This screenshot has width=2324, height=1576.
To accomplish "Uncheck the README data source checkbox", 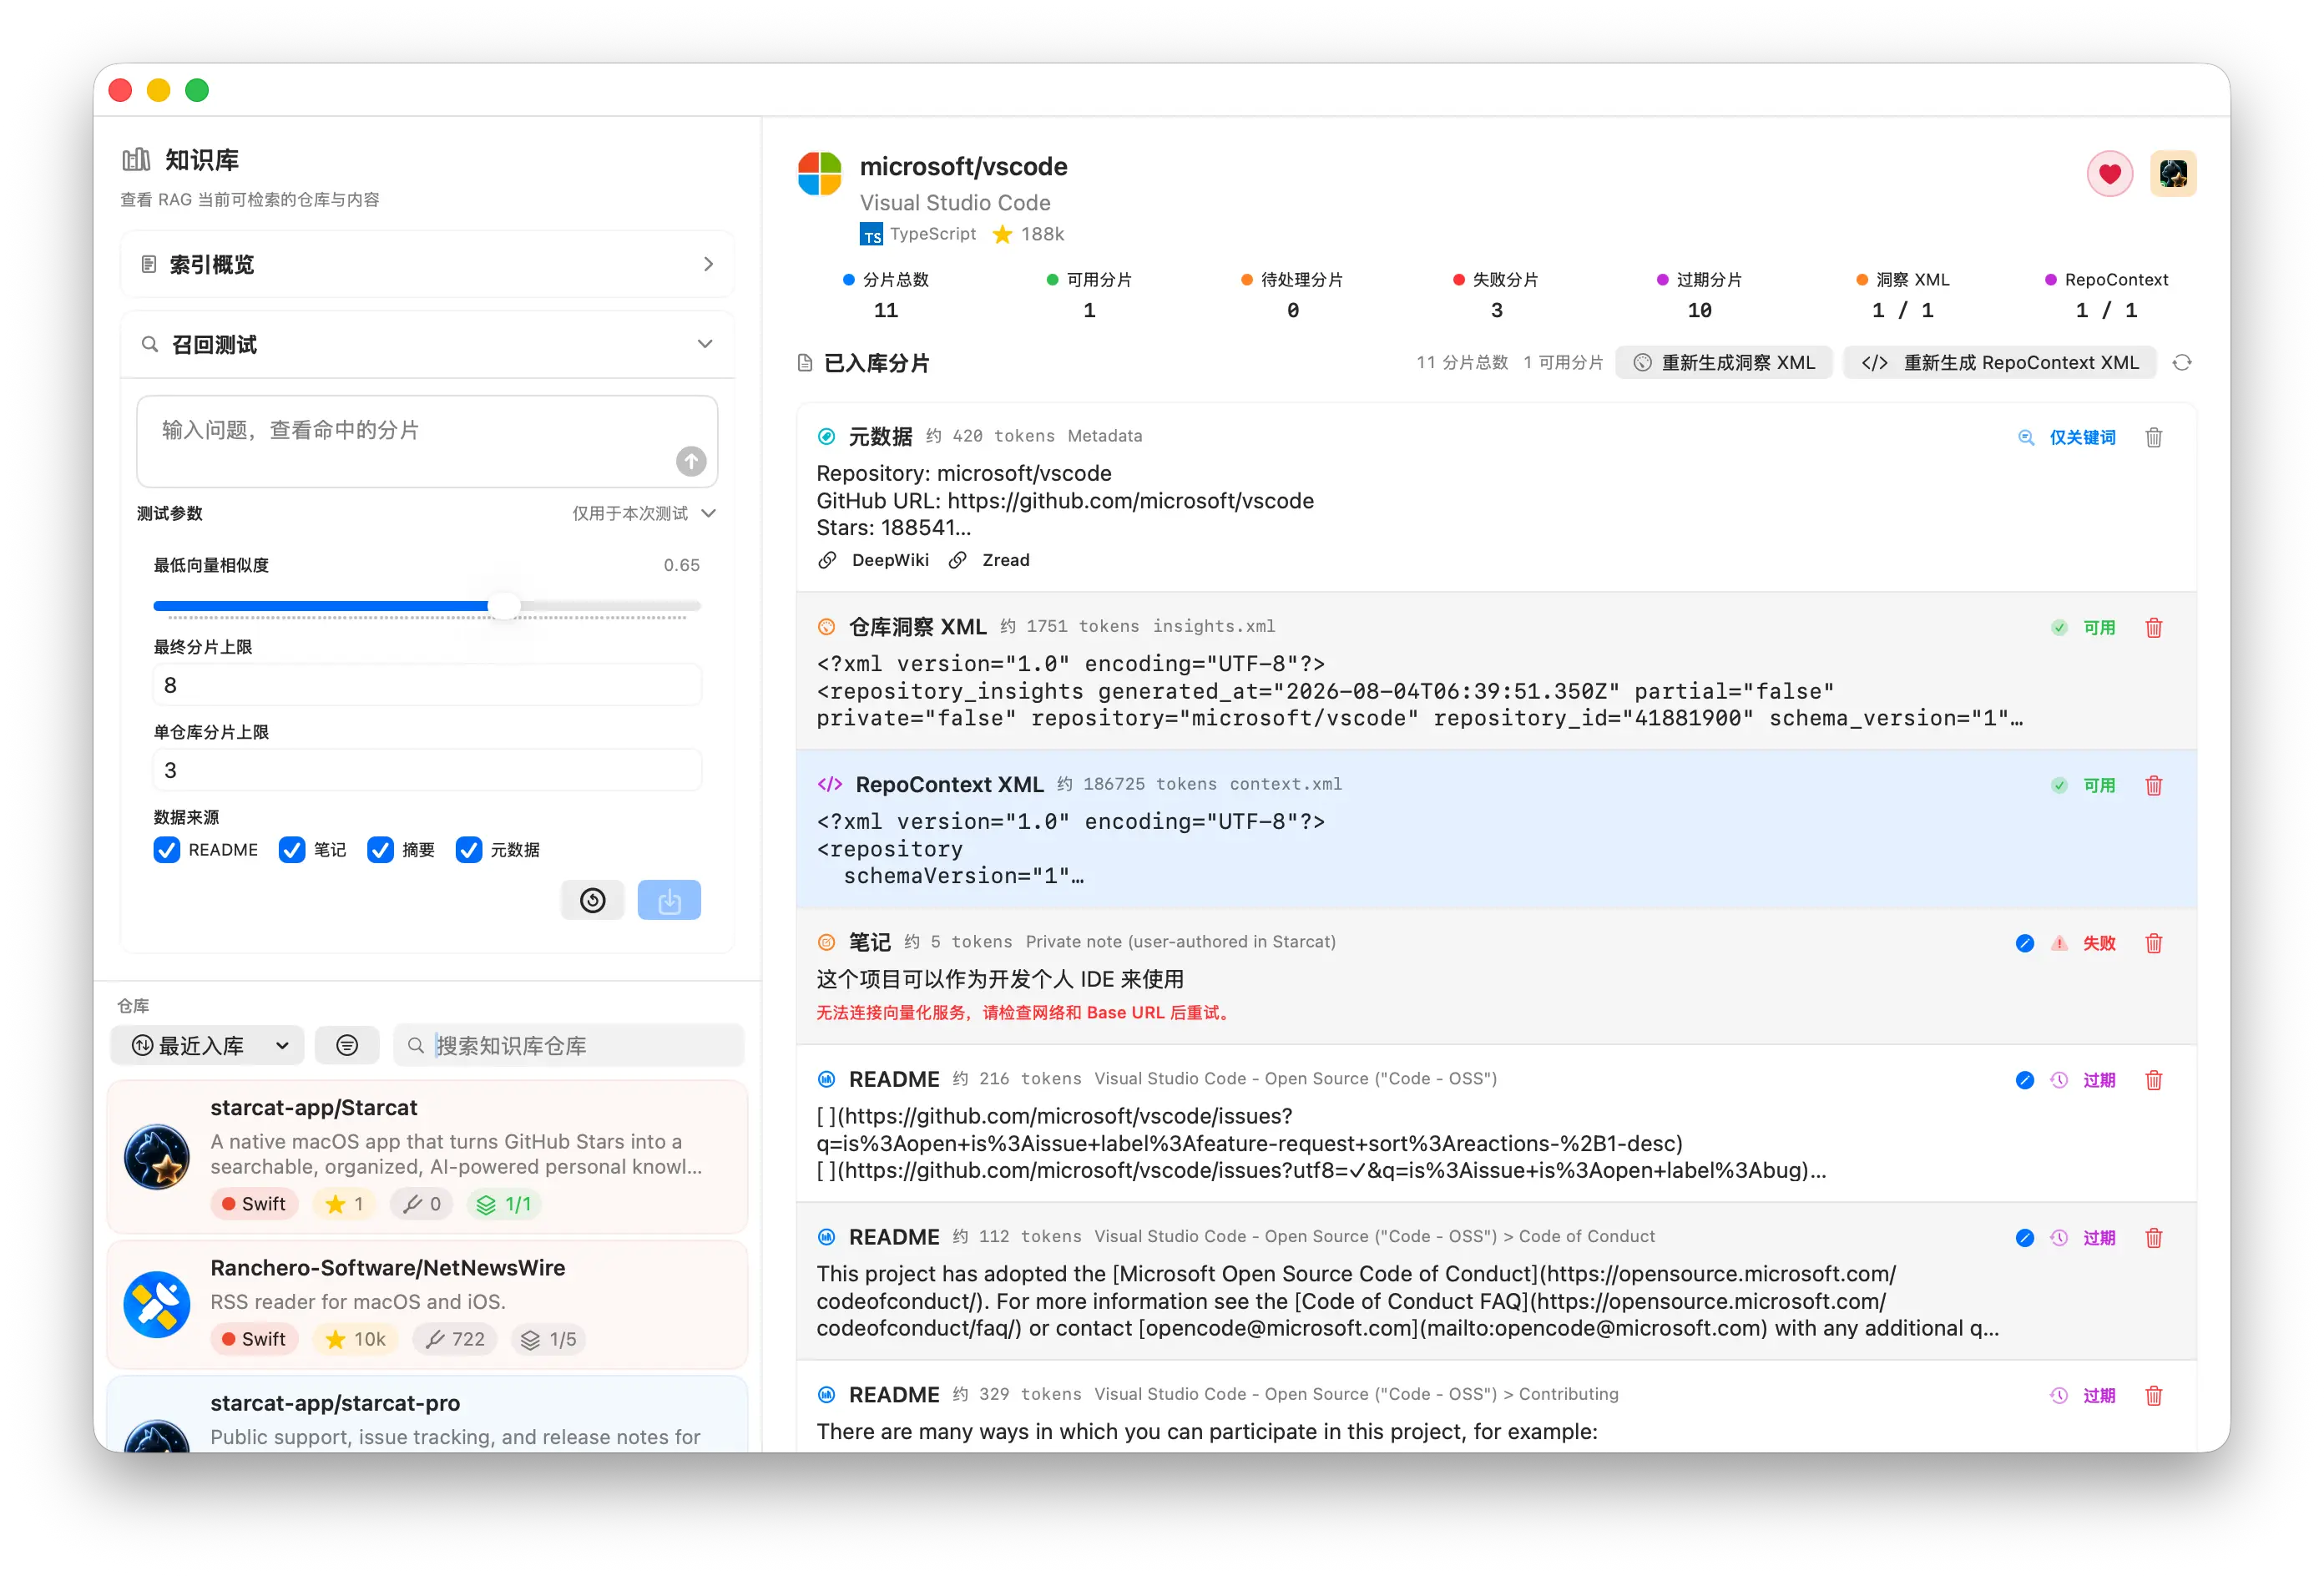I will point(167,850).
